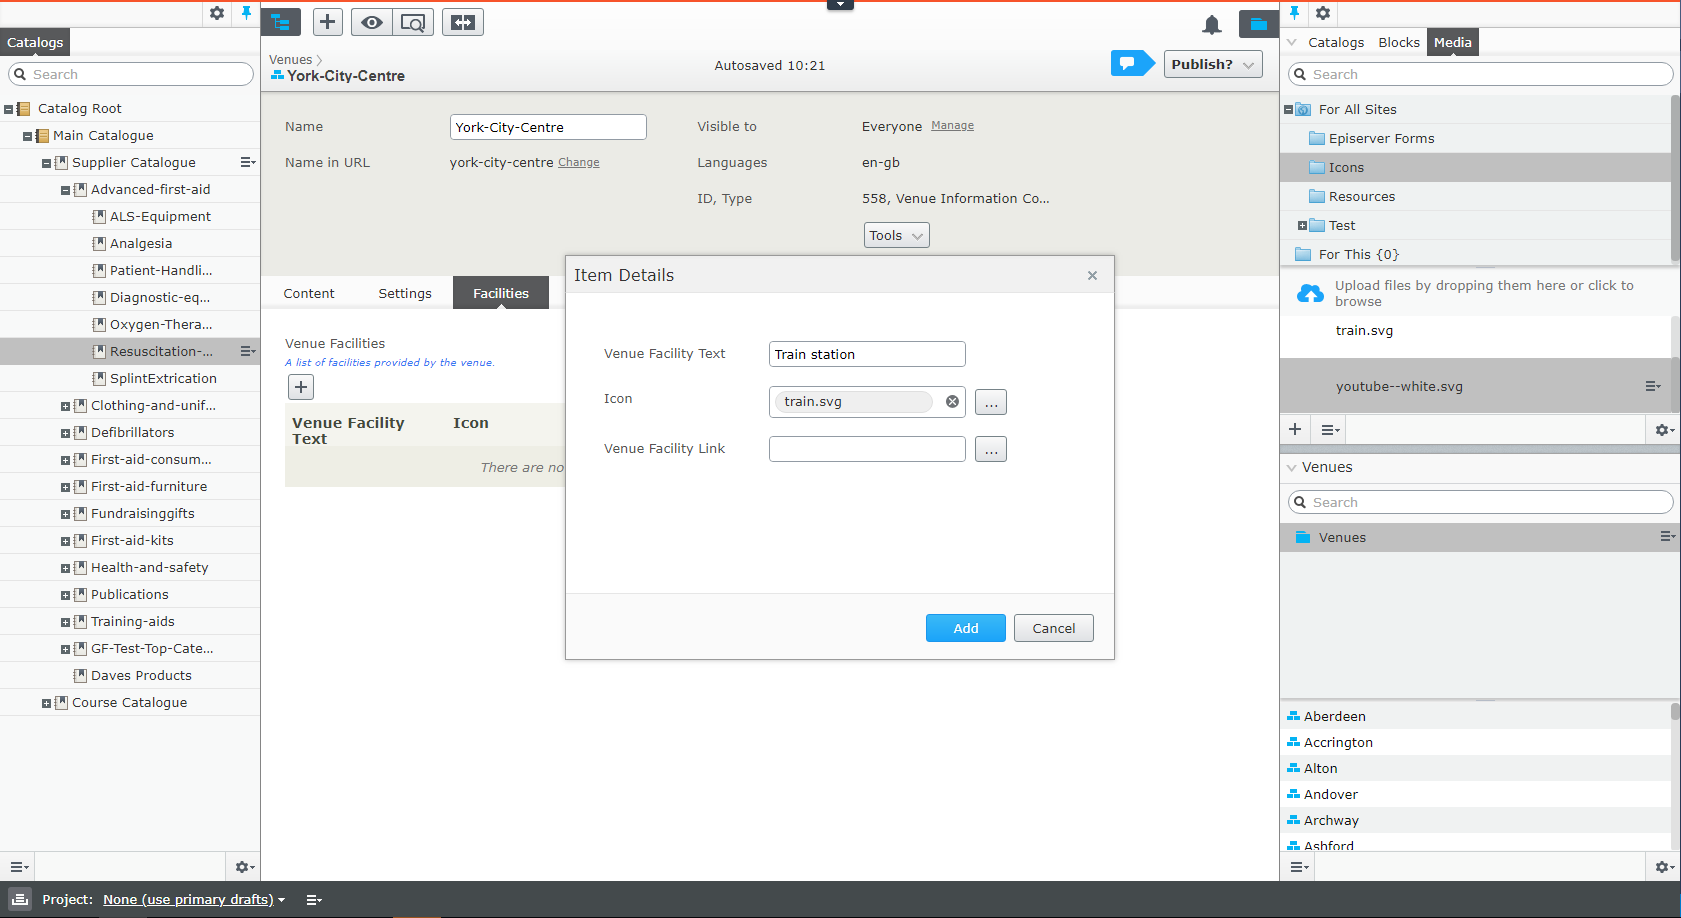Image resolution: width=1681 pixels, height=918 pixels.
Task: Add a new venue facility with the plus icon
Action: pos(300,386)
